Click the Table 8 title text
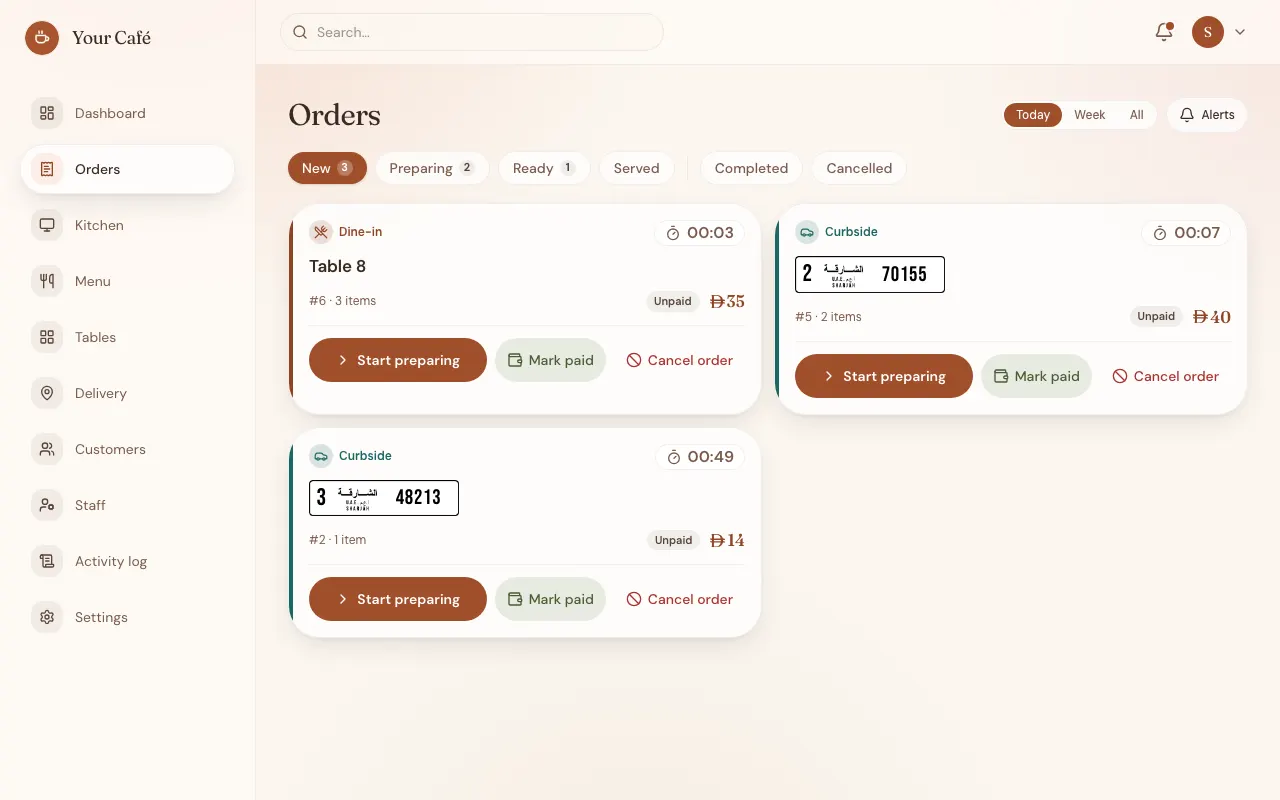1280x800 pixels. click(x=337, y=266)
